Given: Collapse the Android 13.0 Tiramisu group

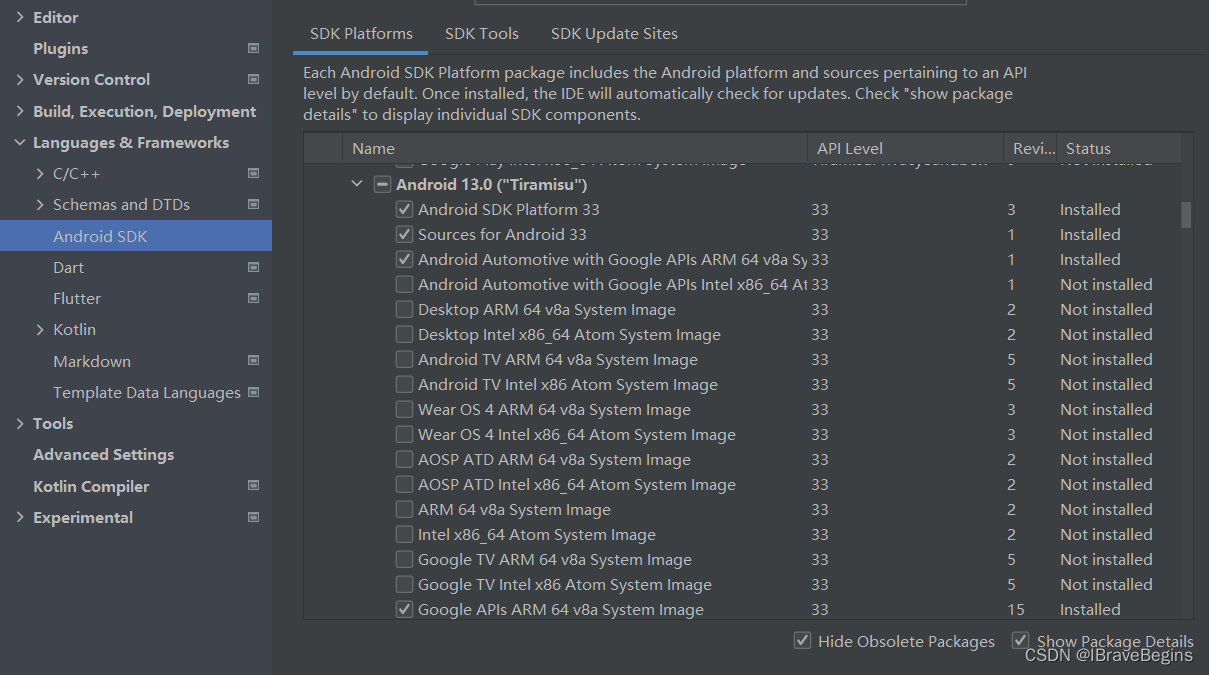Looking at the screenshot, I should click(x=357, y=184).
